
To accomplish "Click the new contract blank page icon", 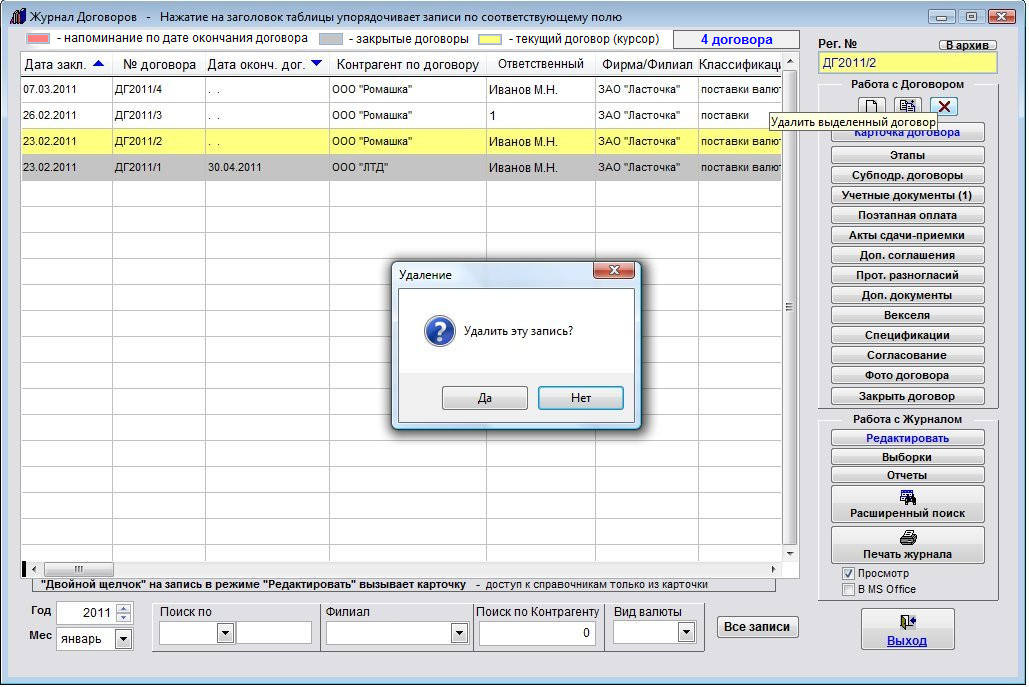I will 872,106.
